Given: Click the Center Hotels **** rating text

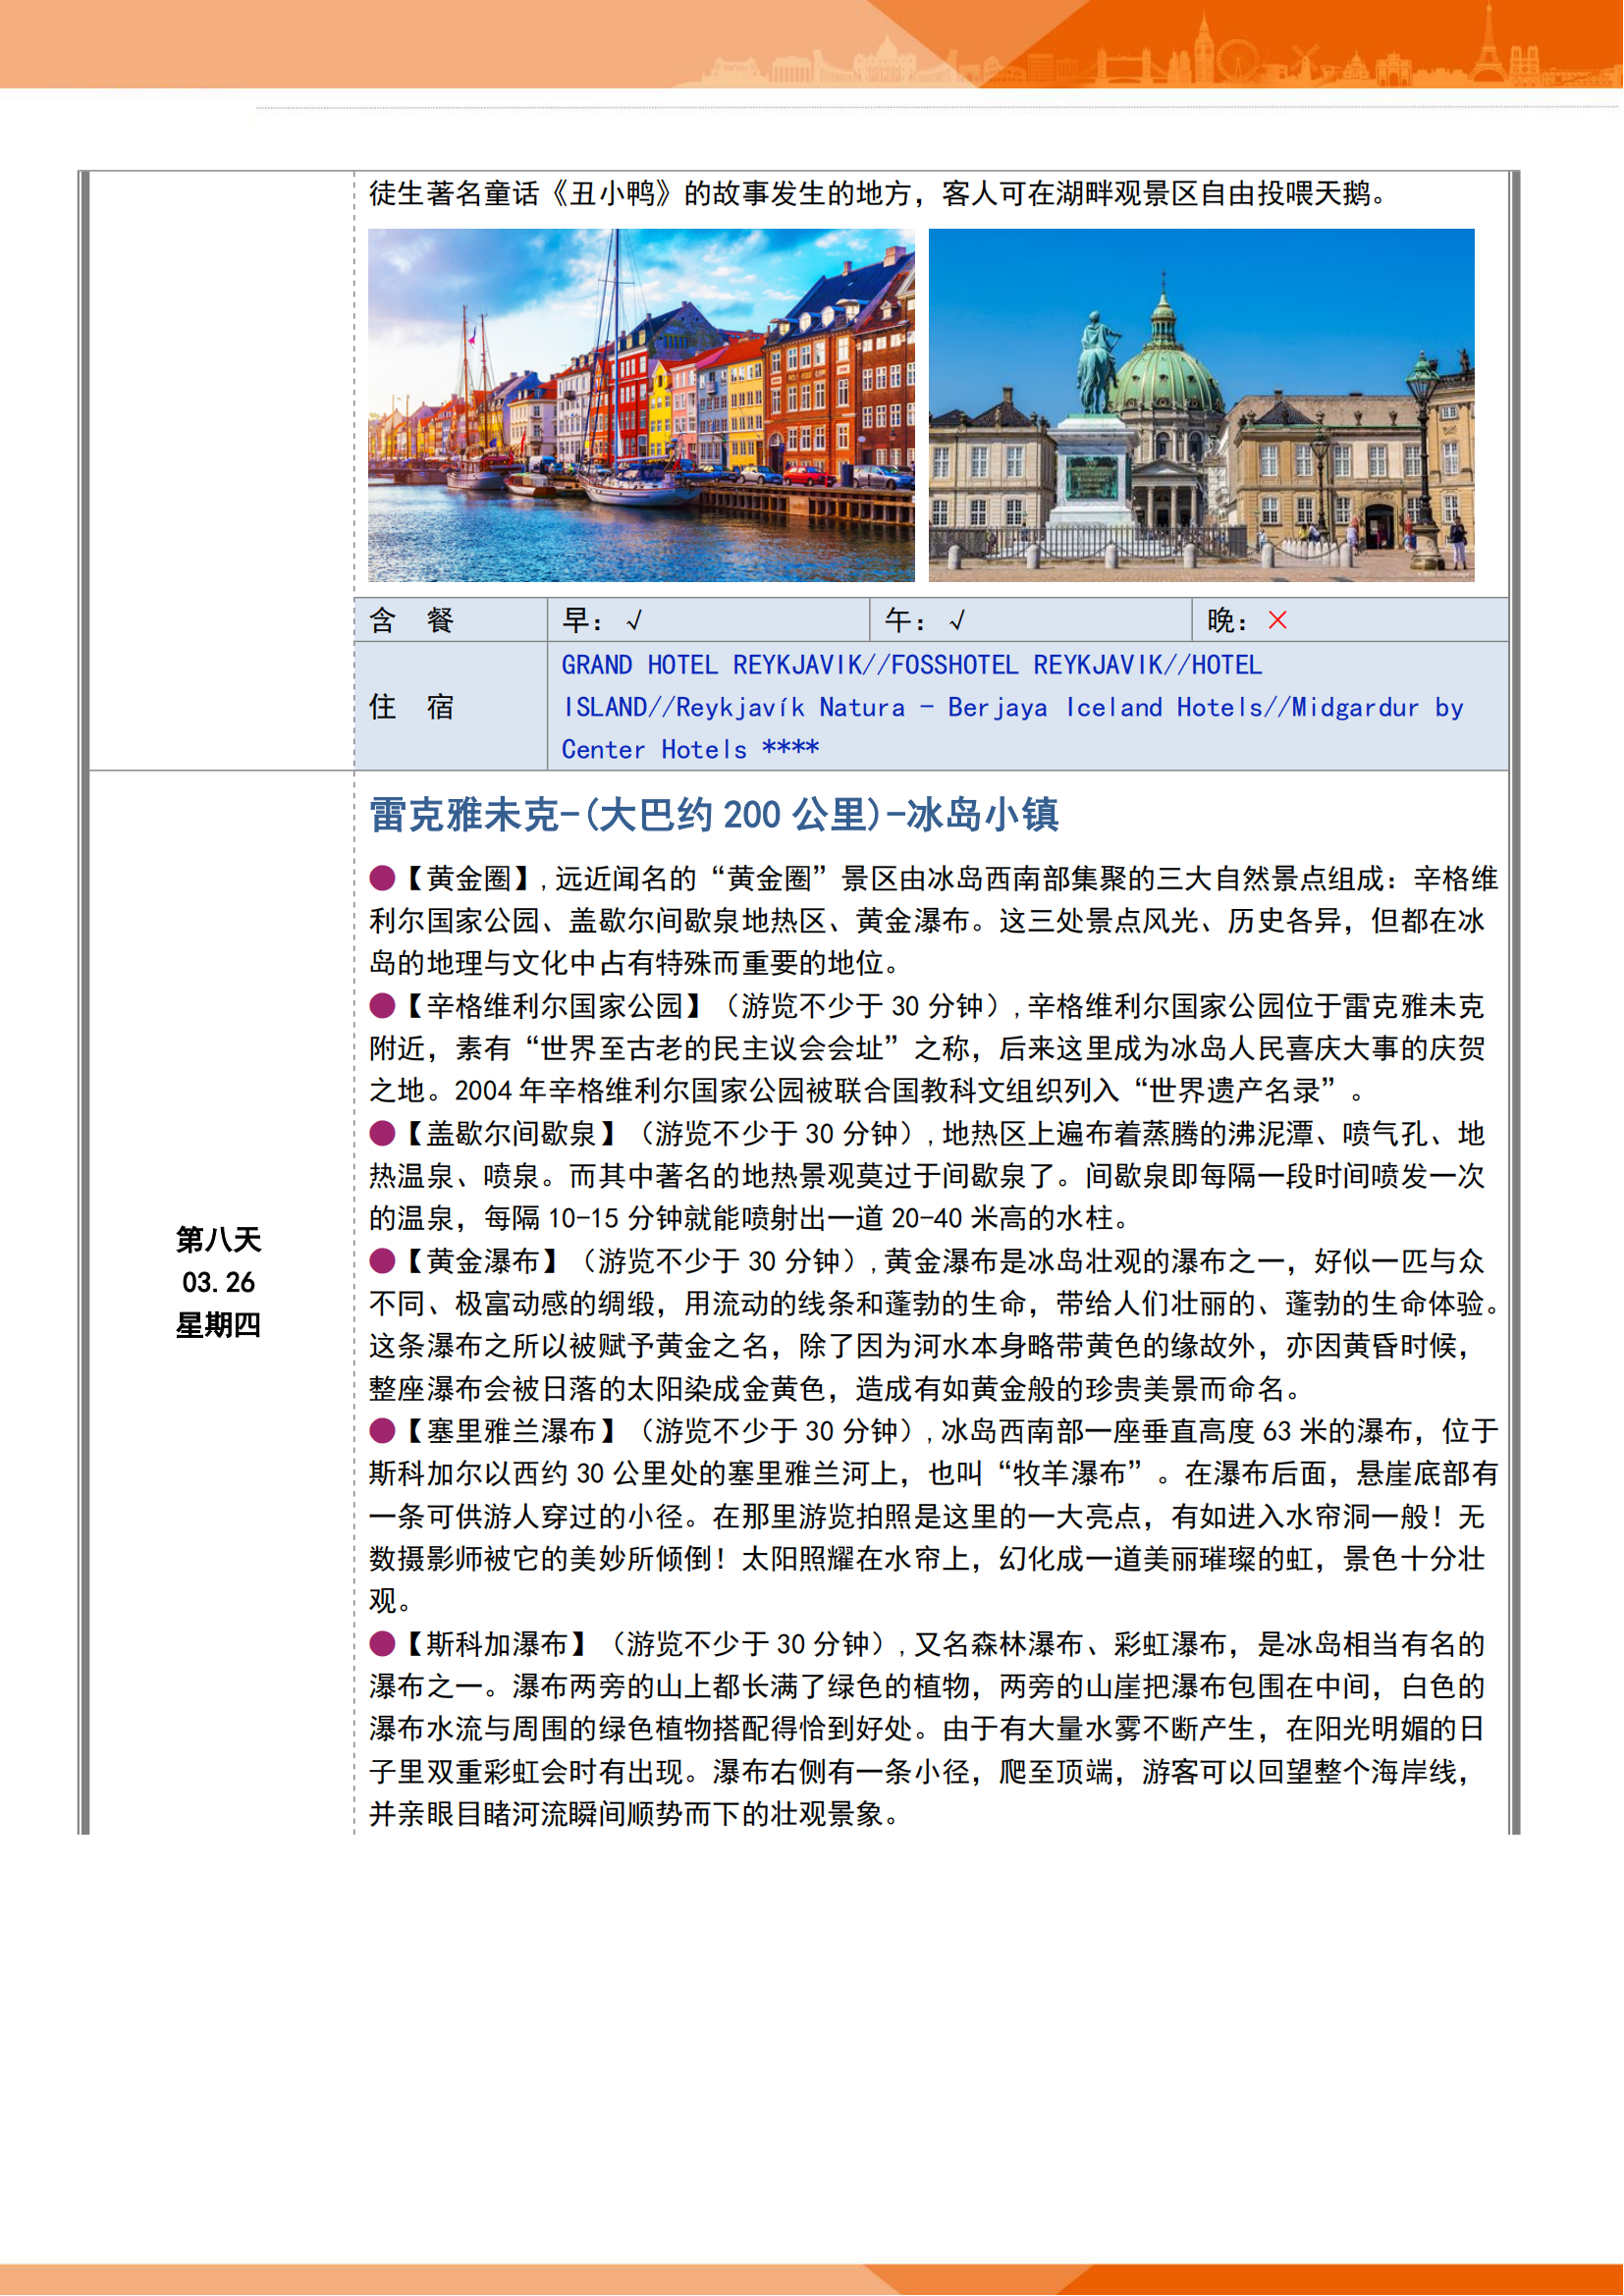Looking at the screenshot, I should point(690,749).
